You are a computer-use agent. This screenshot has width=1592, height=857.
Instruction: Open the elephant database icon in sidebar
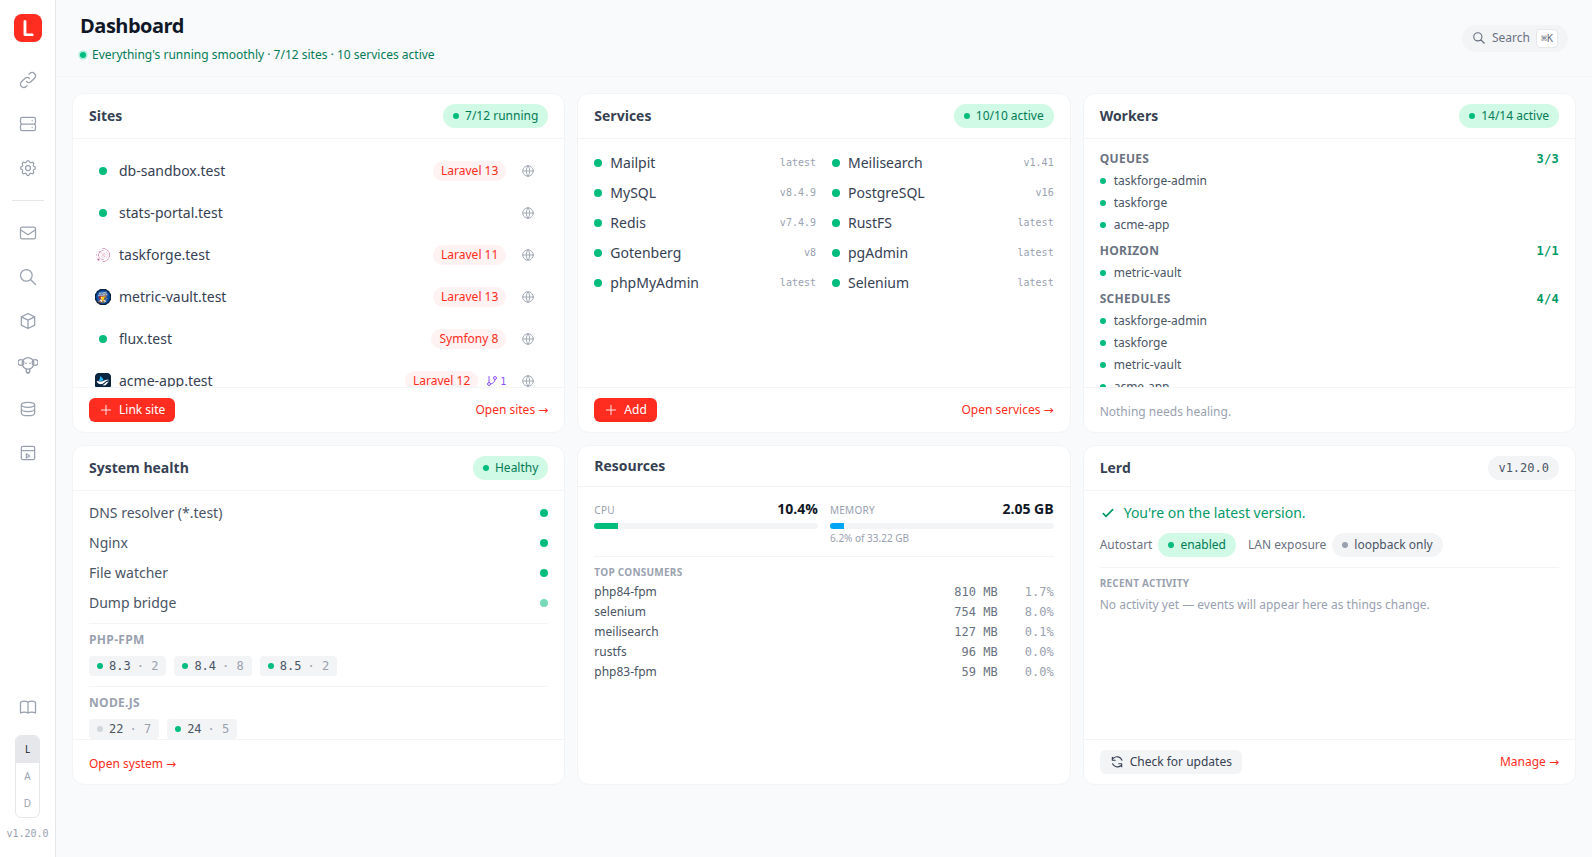(x=28, y=365)
